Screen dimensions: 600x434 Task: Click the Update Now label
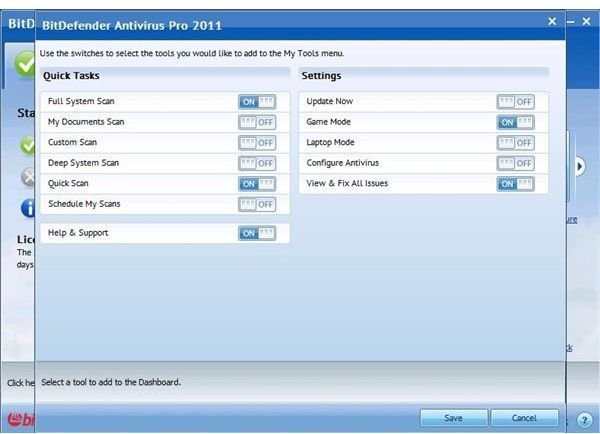click(330, 101)
